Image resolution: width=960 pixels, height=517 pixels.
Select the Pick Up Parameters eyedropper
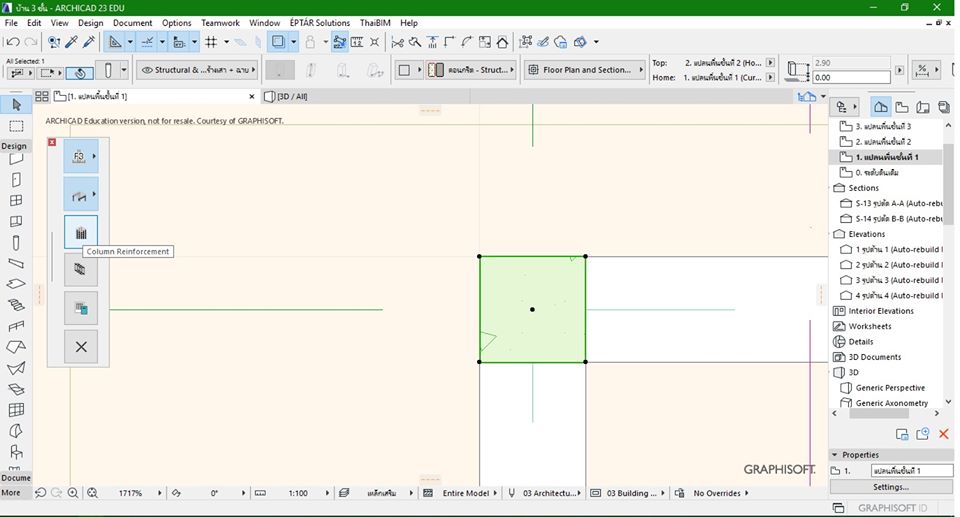coord(70,42)
